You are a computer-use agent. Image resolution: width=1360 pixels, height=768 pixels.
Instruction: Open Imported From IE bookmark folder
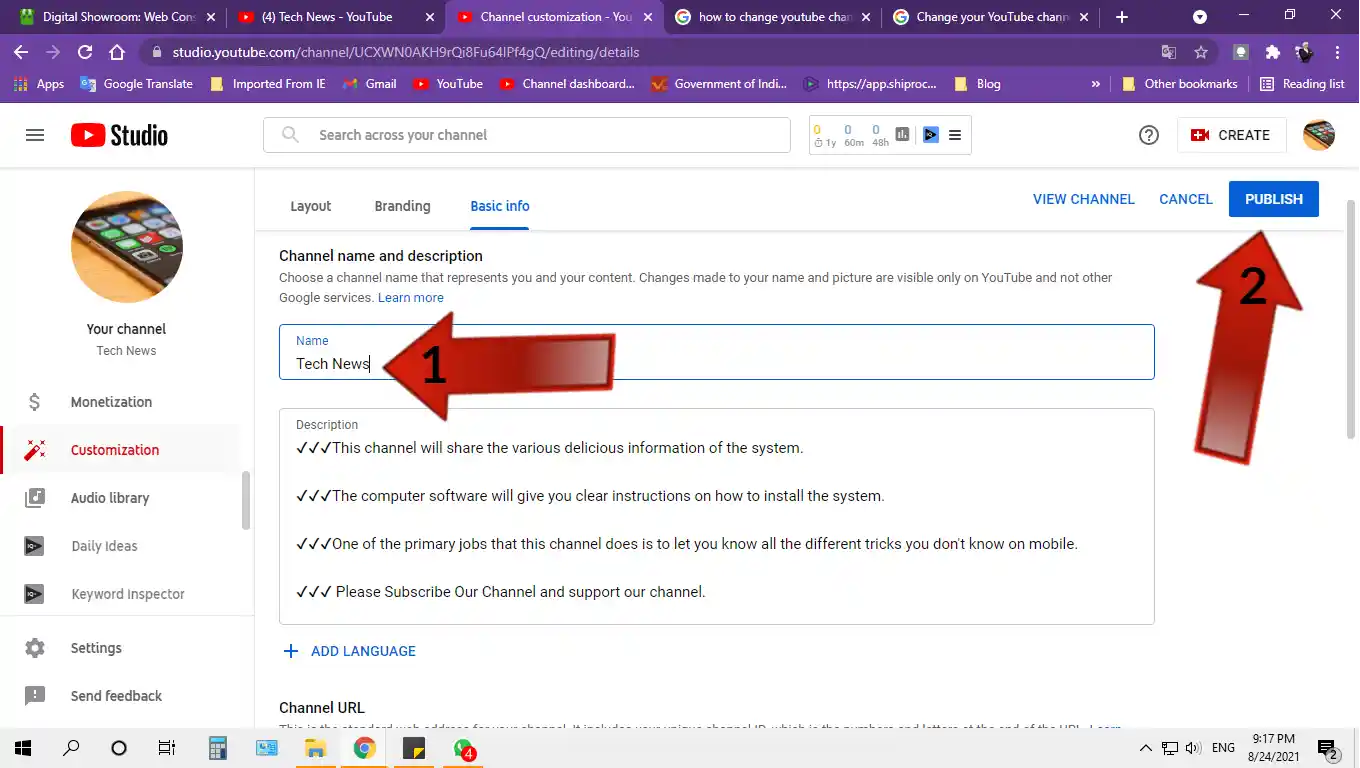click(x=268, y=84)
